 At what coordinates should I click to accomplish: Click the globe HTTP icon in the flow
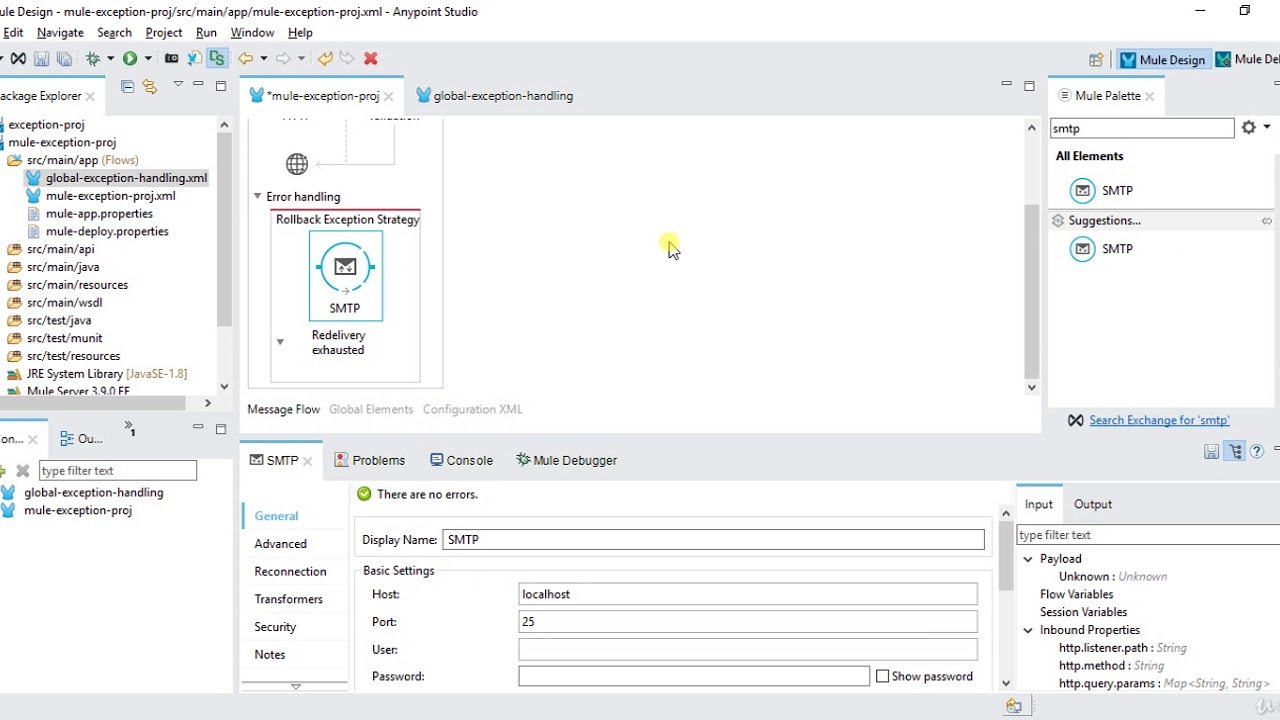(x=297, y=163)
